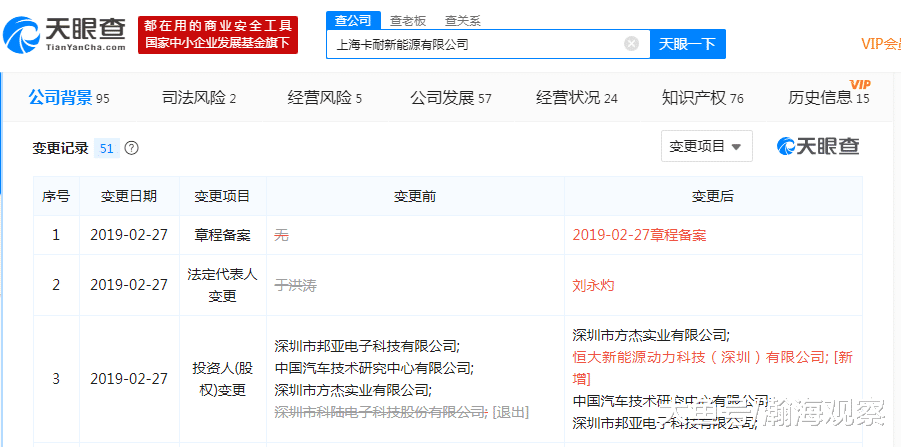
Task: Click 中国汽车技术研究中心有限公司 in 变更前 column
Action: (x=372, y=368)
